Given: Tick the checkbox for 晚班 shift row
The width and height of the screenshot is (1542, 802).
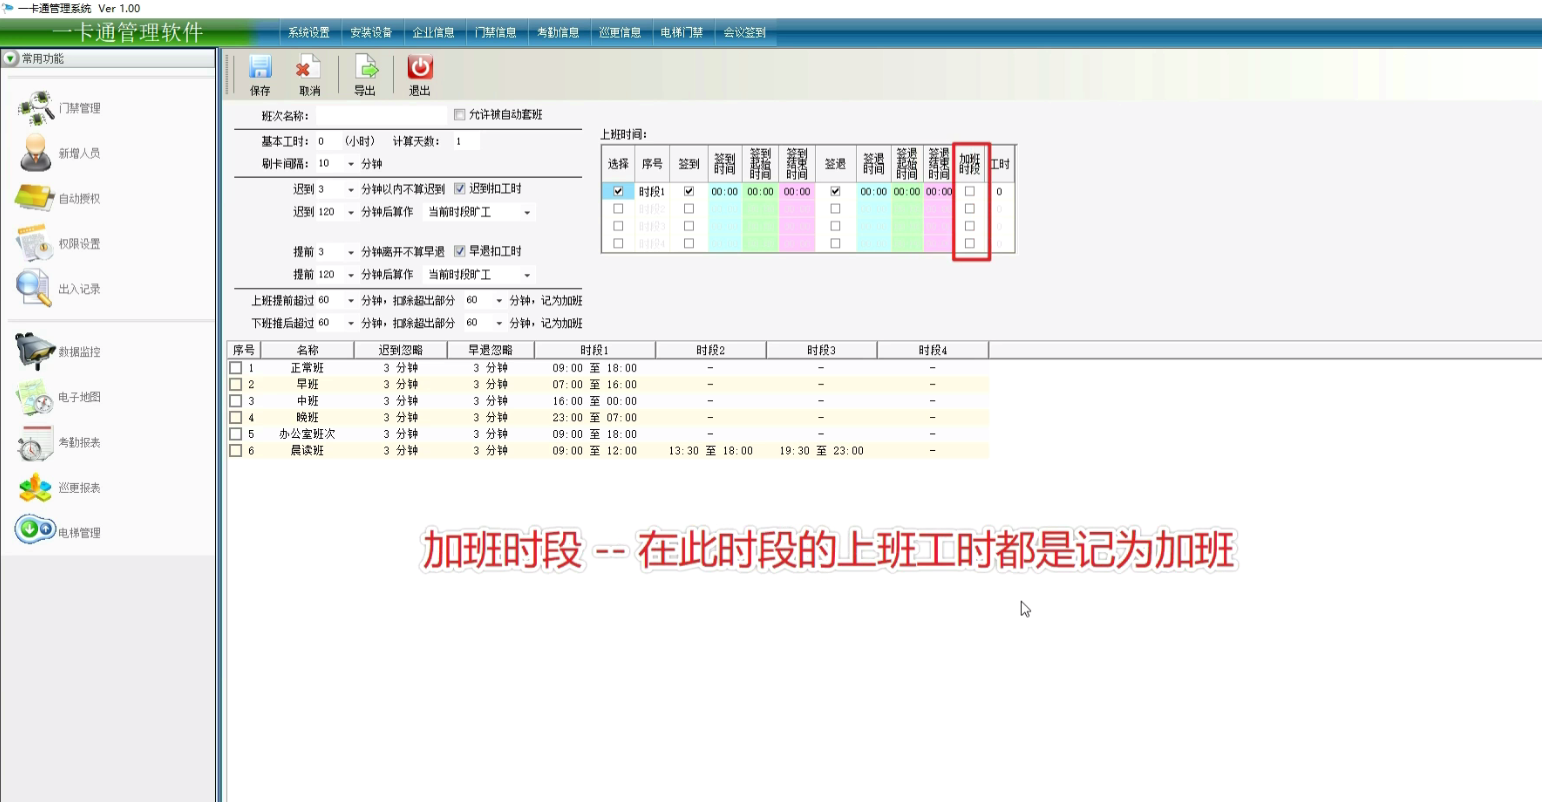Looking at the screenshot, I should click(236, 417).
